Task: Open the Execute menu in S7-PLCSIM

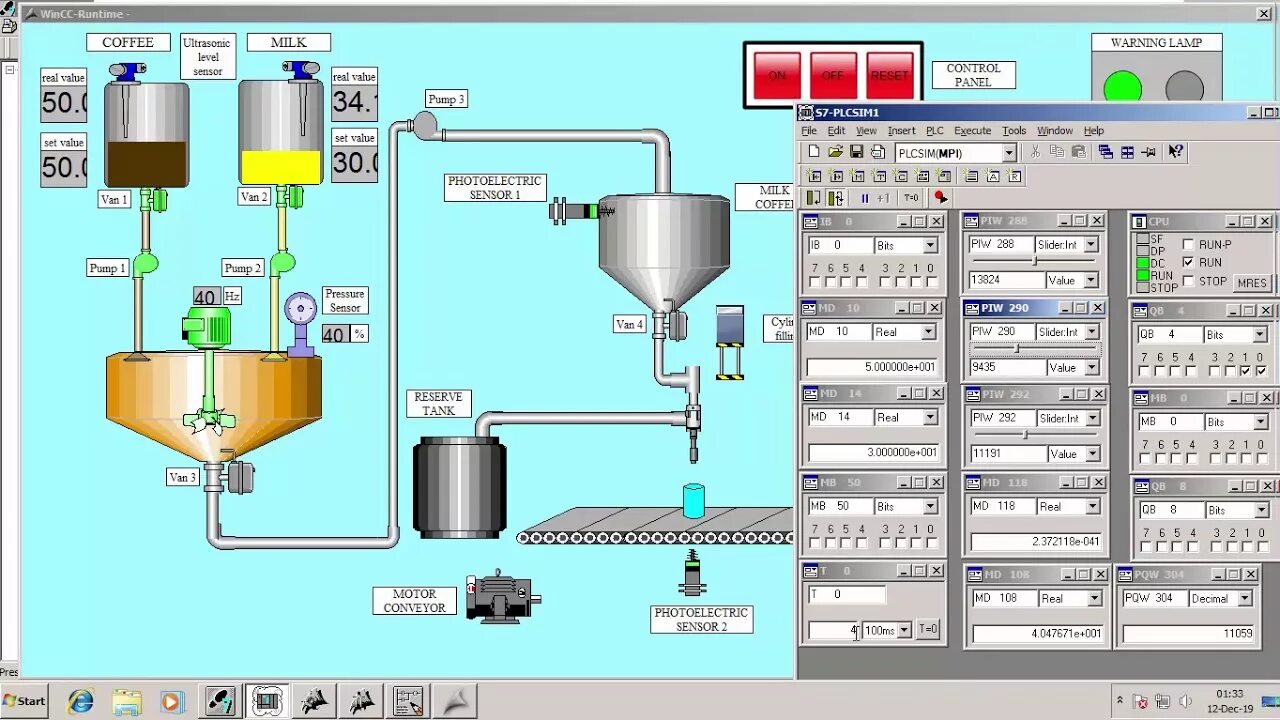Action: 972,130
